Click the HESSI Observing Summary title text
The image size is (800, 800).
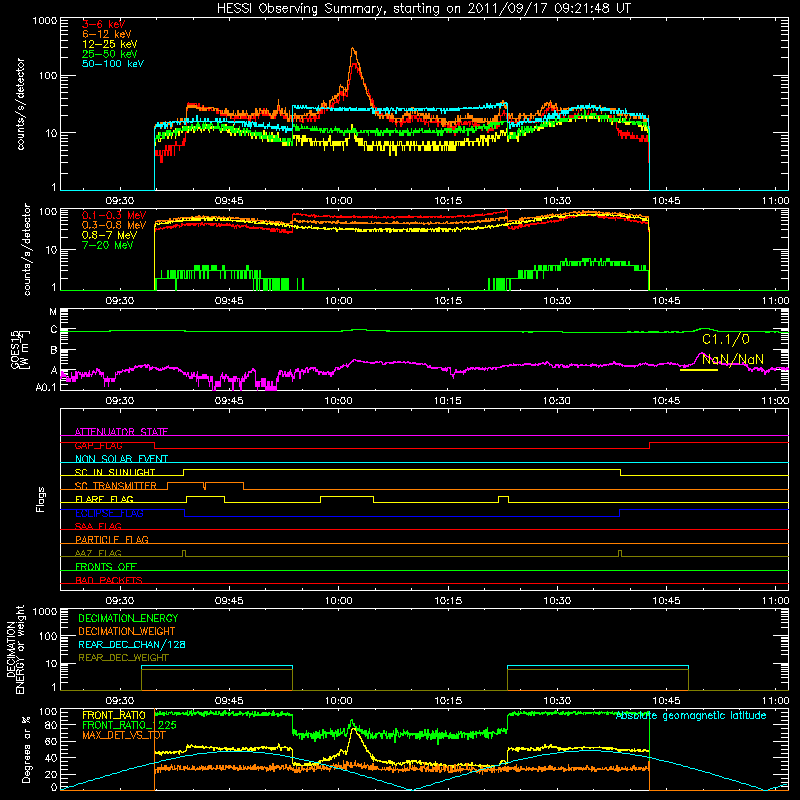click(x=424, y=9)
